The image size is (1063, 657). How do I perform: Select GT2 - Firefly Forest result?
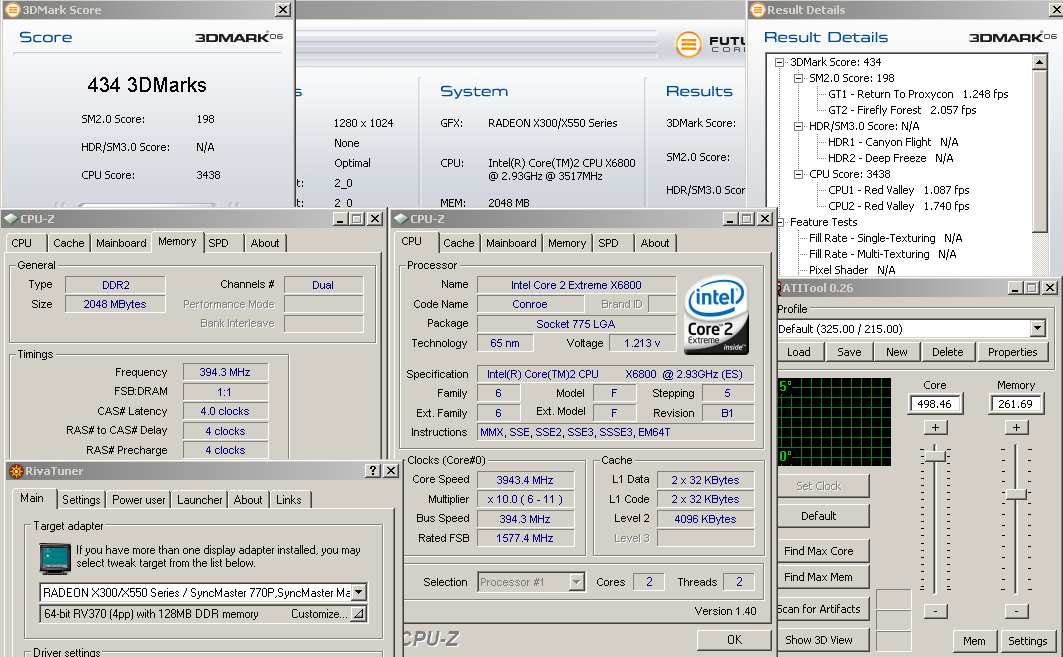click(902, 110)
